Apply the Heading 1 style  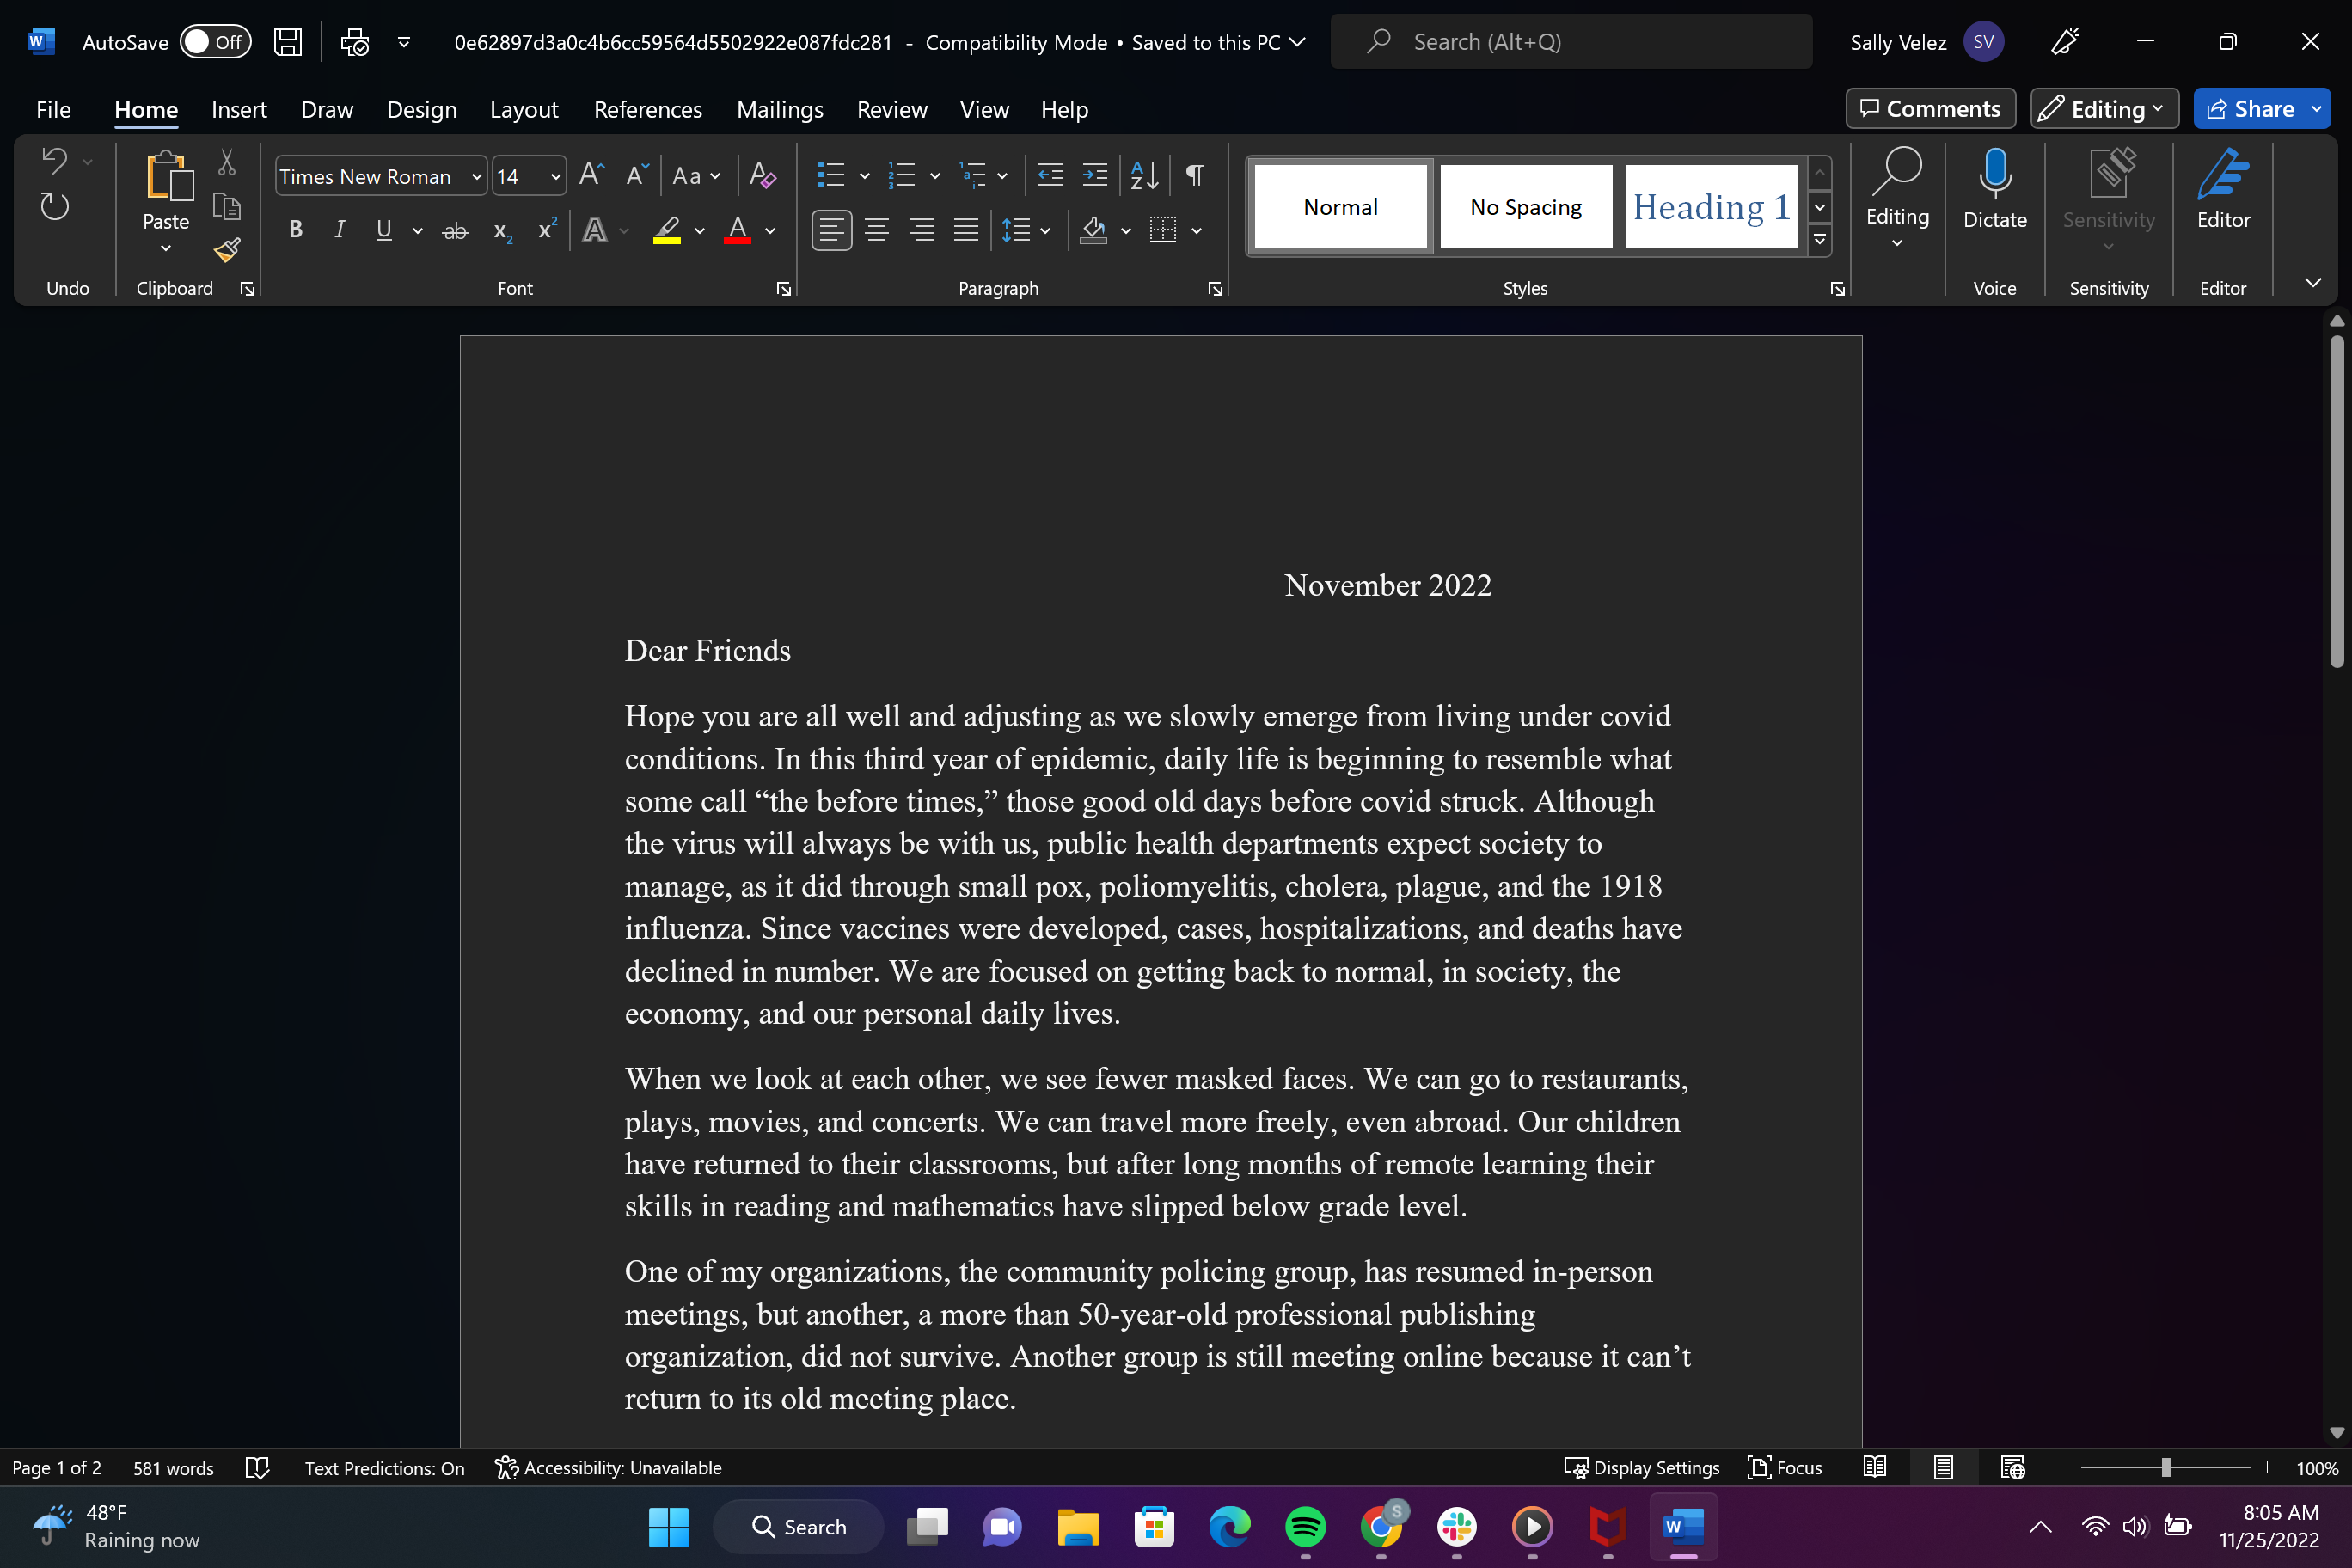pos(1711,207)
